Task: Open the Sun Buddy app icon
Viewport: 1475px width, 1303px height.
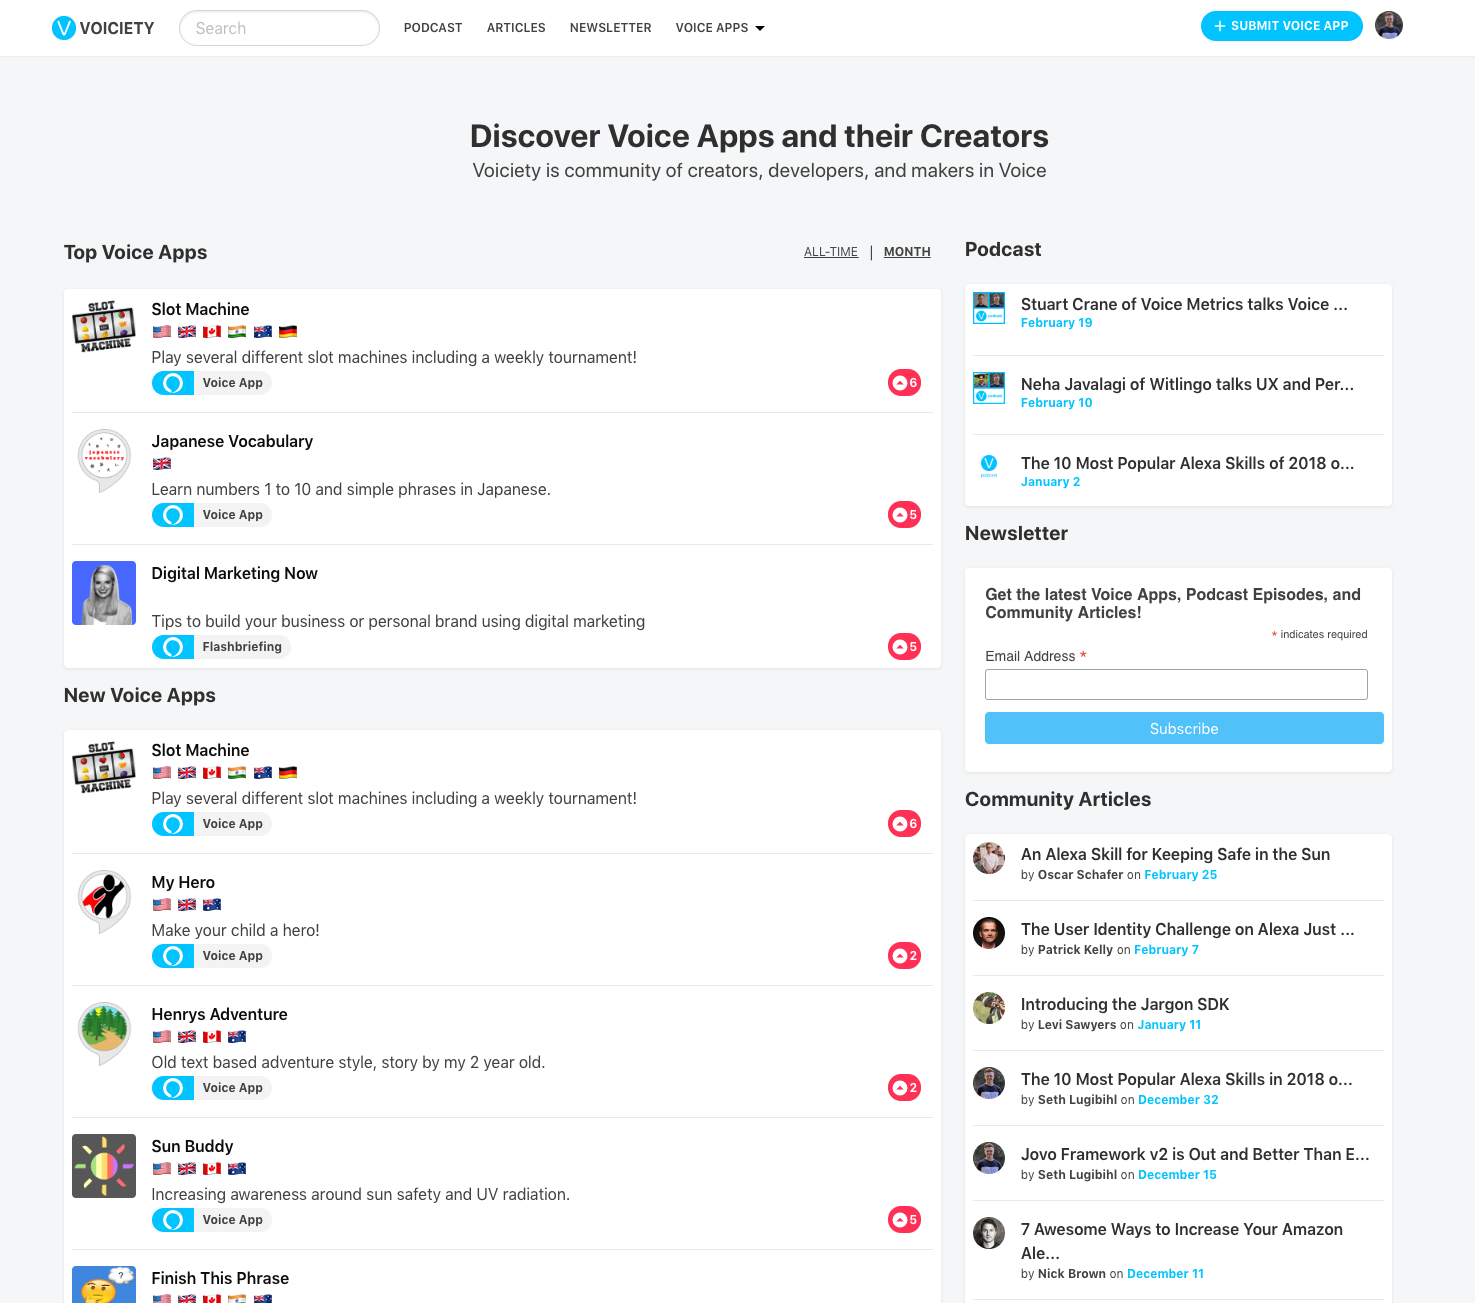Action: (x=104, y=1166)
